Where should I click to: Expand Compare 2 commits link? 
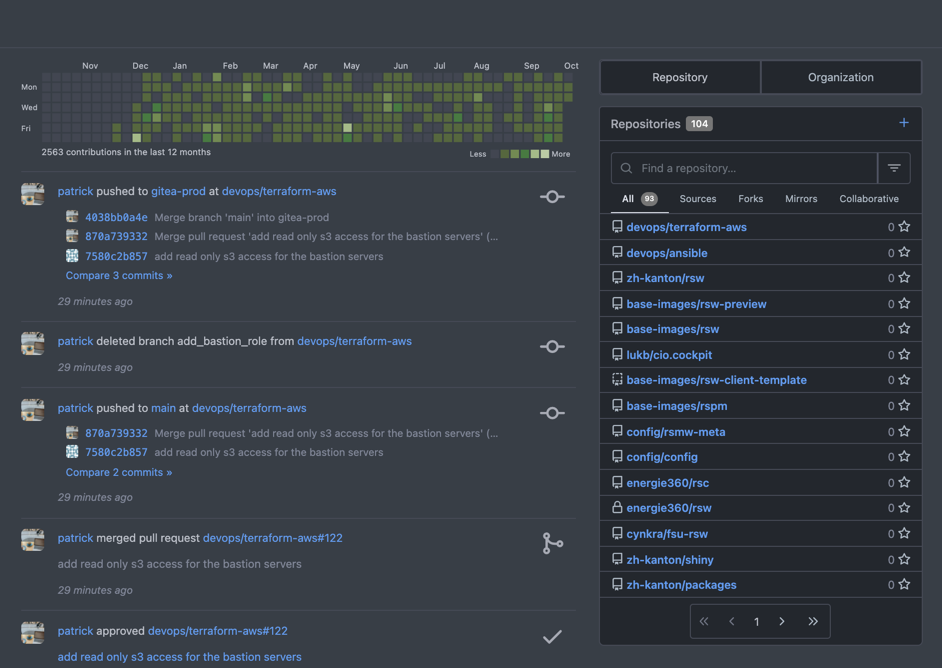119,472
